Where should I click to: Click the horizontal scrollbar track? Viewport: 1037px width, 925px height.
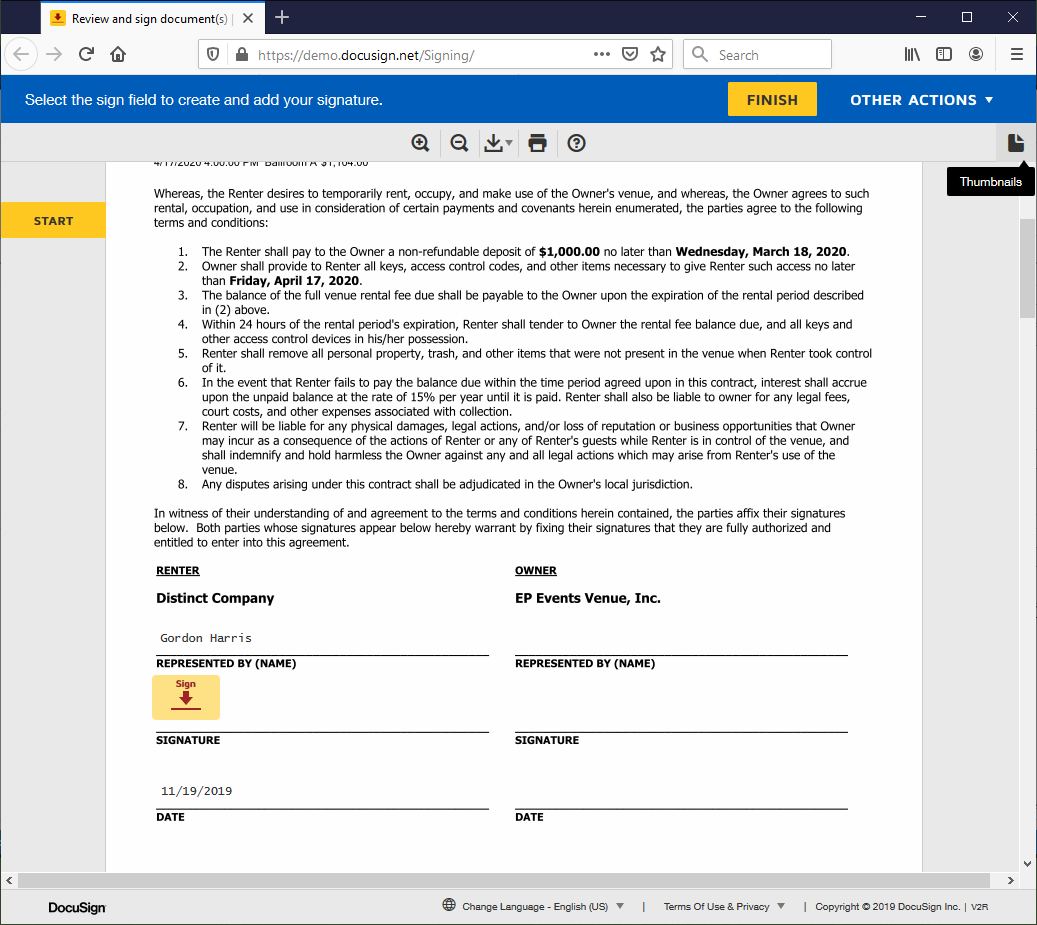(503, 880)
